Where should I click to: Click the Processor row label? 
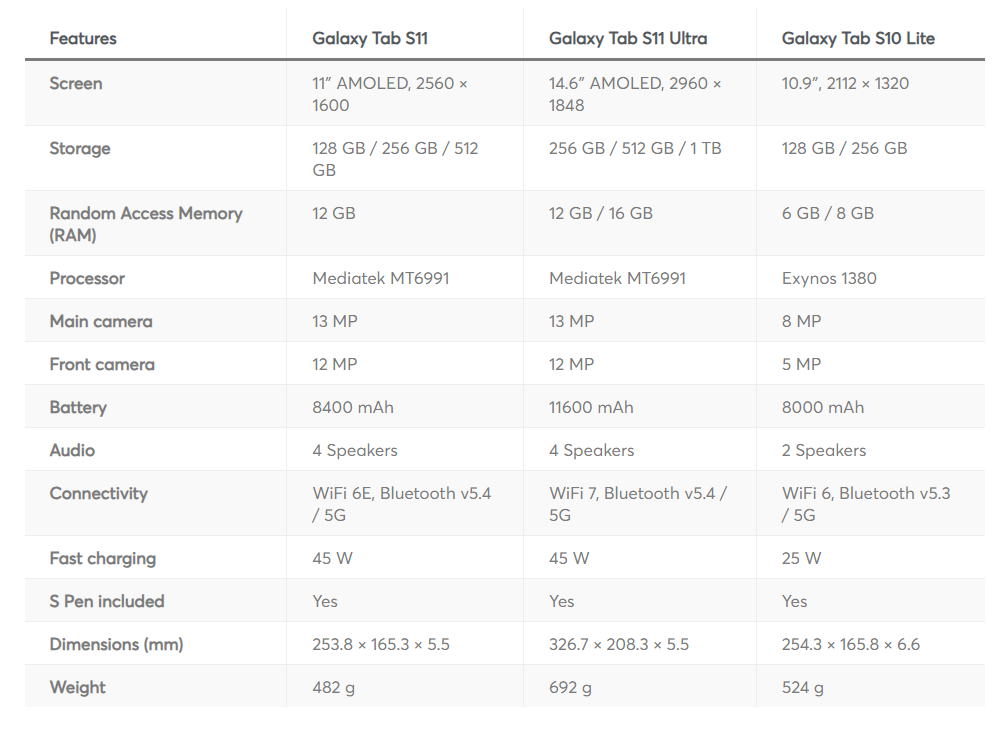(87, 278)
